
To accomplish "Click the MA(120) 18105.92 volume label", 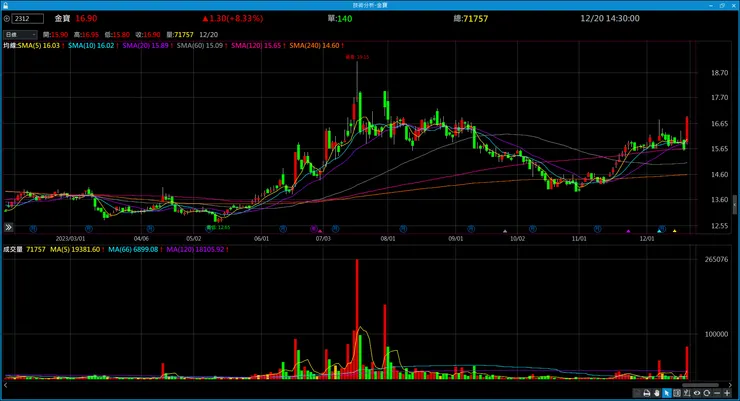I will pos(197,250).
